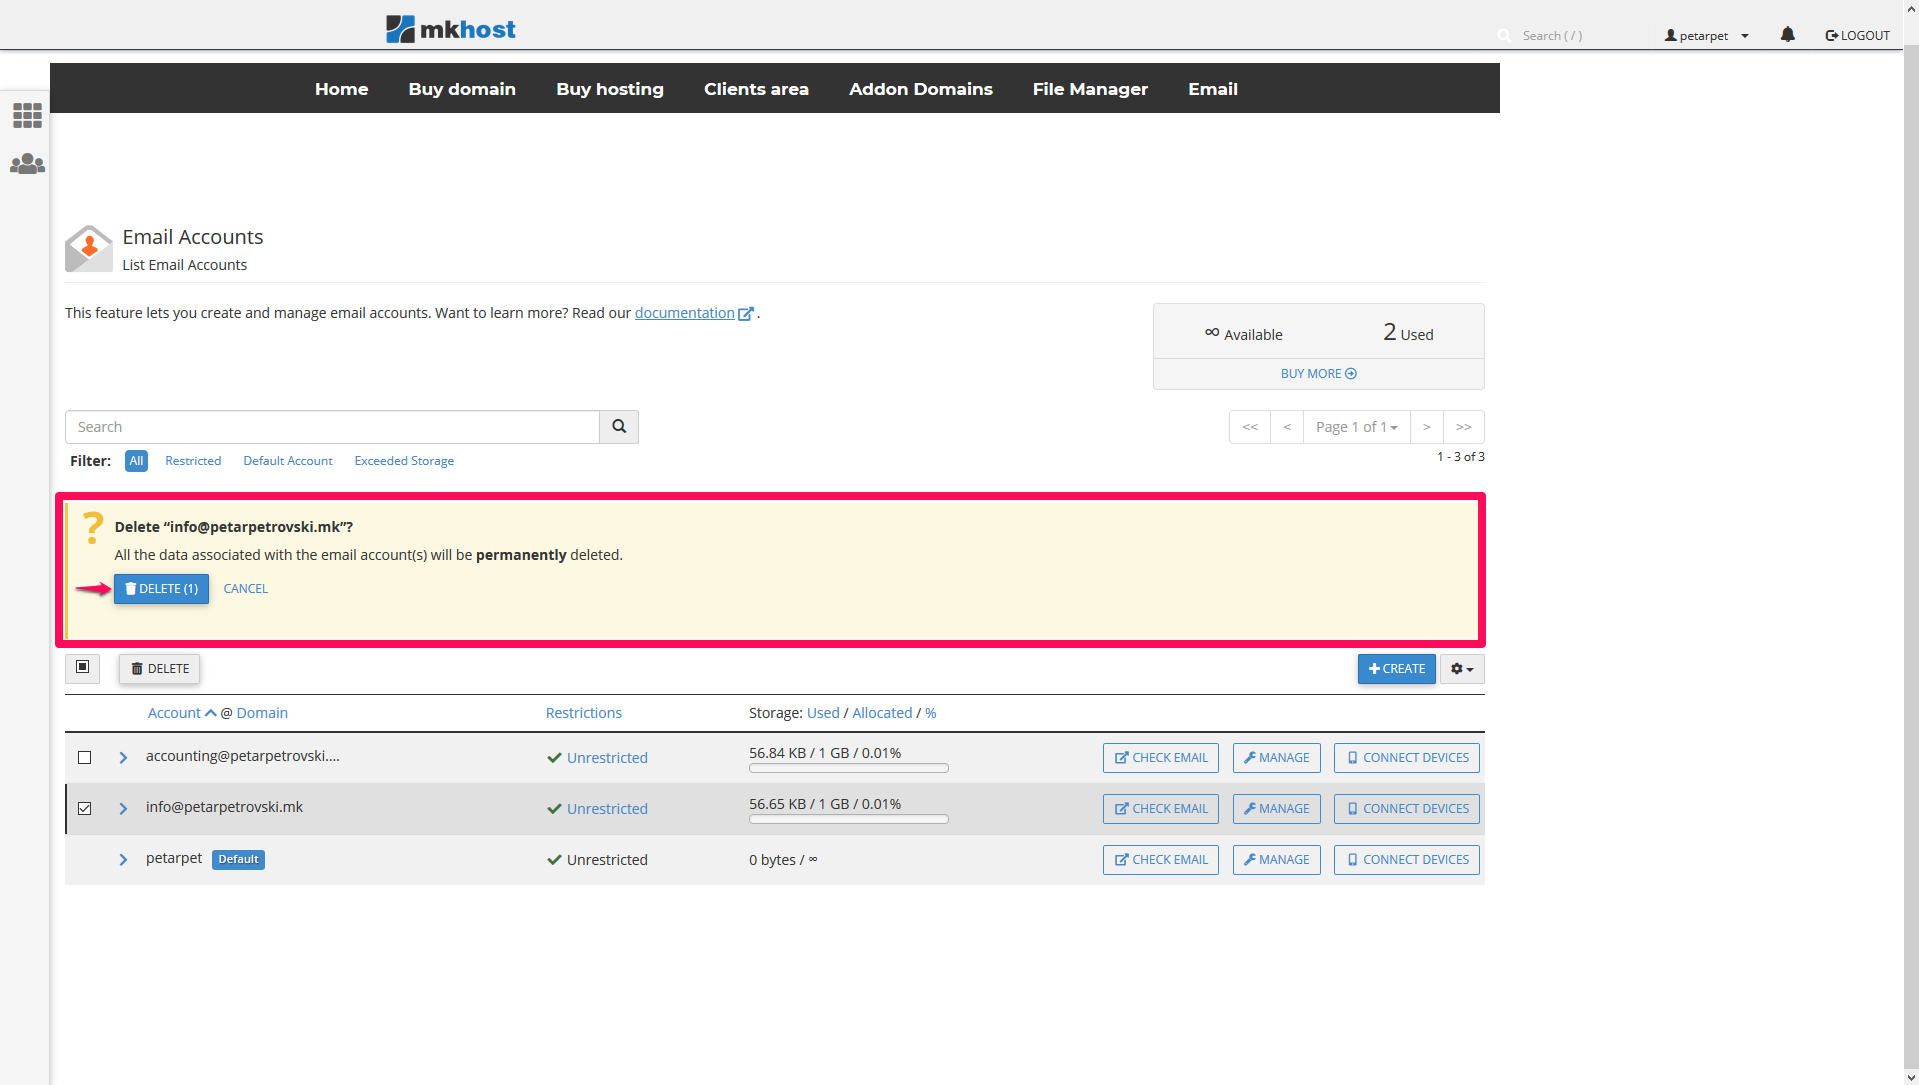Uncheck the info@petarpetrovski.mk checkbox
This screenshot has width=1919, height=1085.
(x=85, y=809)
